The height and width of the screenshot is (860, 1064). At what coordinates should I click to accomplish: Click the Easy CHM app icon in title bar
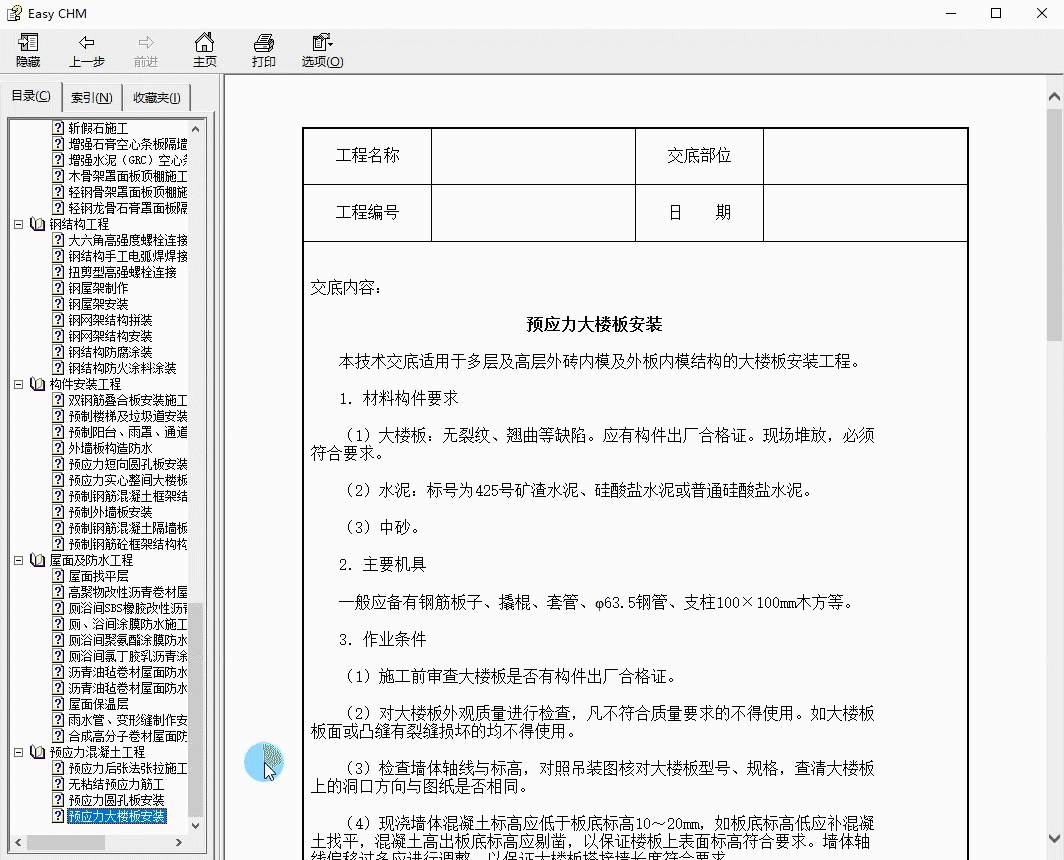pyautogui.click(x=14, y=13)
